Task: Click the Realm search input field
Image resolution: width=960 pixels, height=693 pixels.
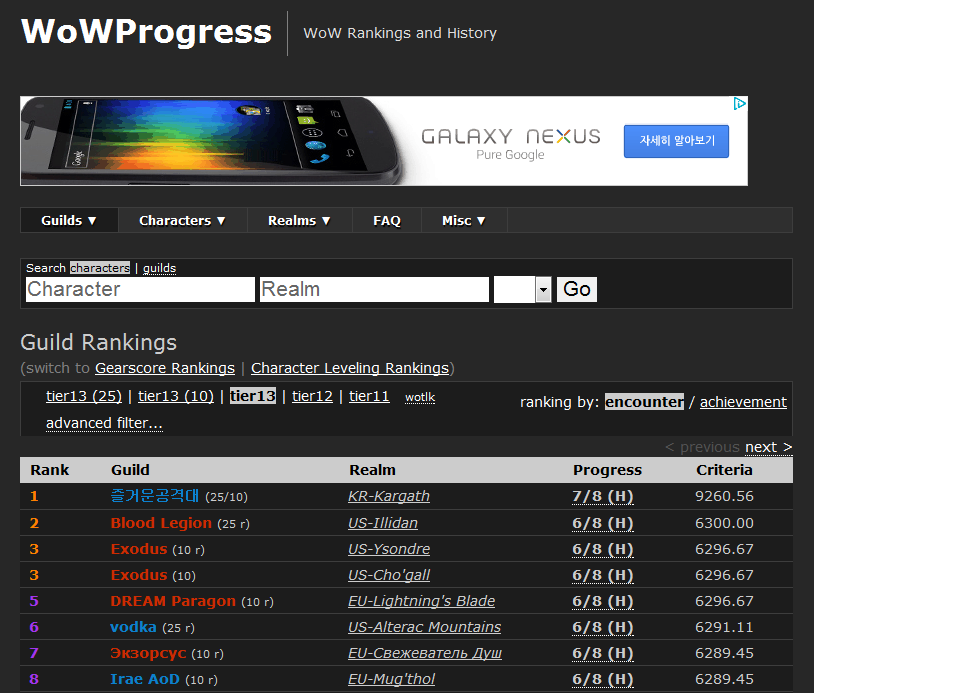Action: (x=374, y=290)
